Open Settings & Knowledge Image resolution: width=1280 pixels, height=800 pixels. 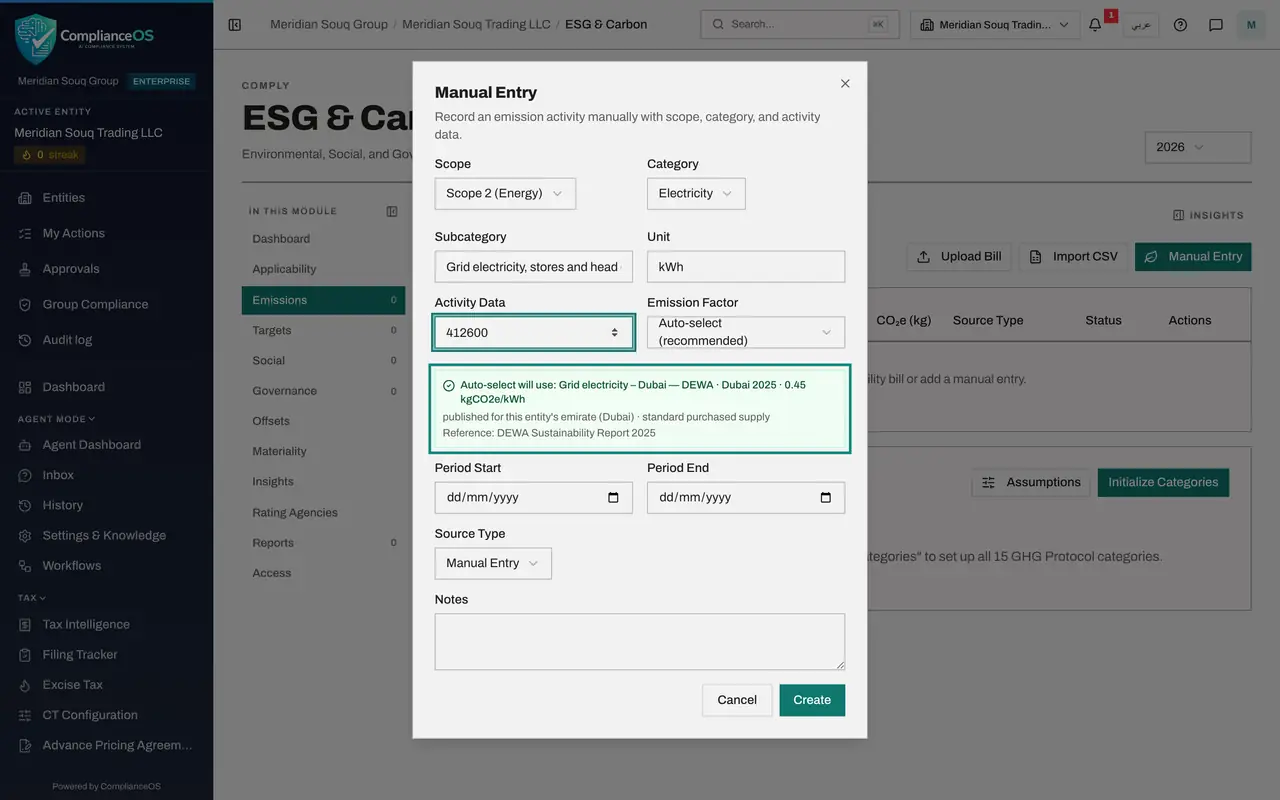[x=106, y=535]
